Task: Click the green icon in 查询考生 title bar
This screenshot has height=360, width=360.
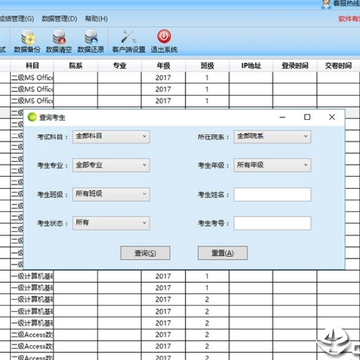Action: point(32,117)
